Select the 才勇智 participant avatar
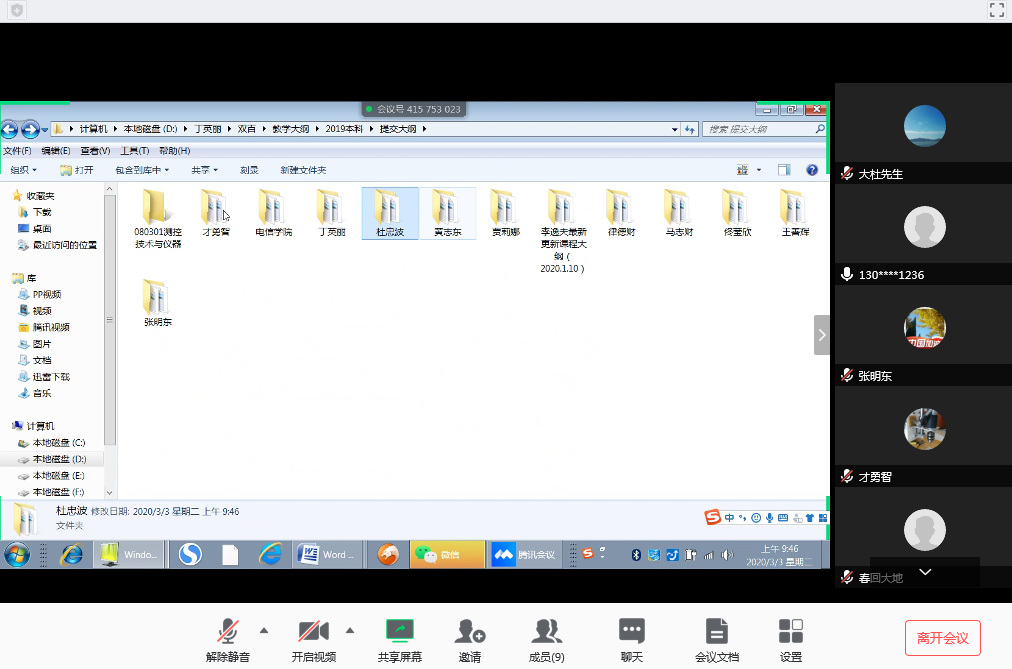Image resolution: width=1012 pixels, height=669 pixels. 924,429
